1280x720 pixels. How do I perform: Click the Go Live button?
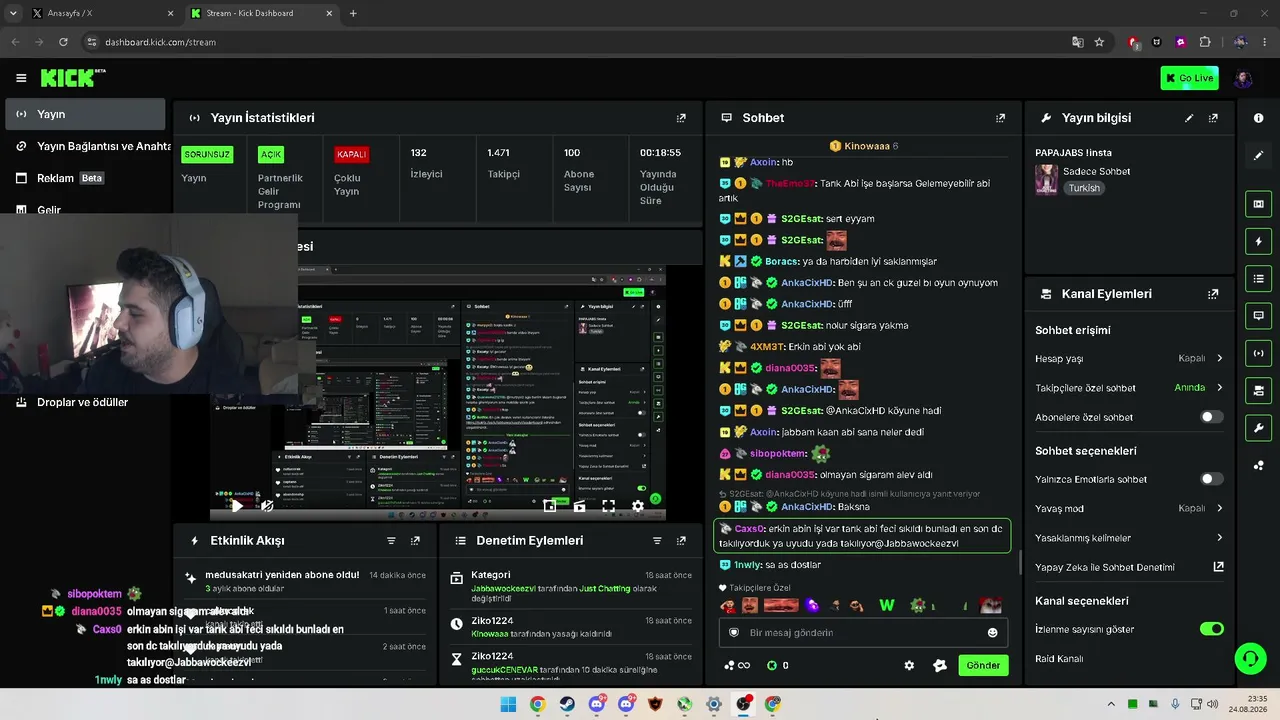pos(1189,78)
